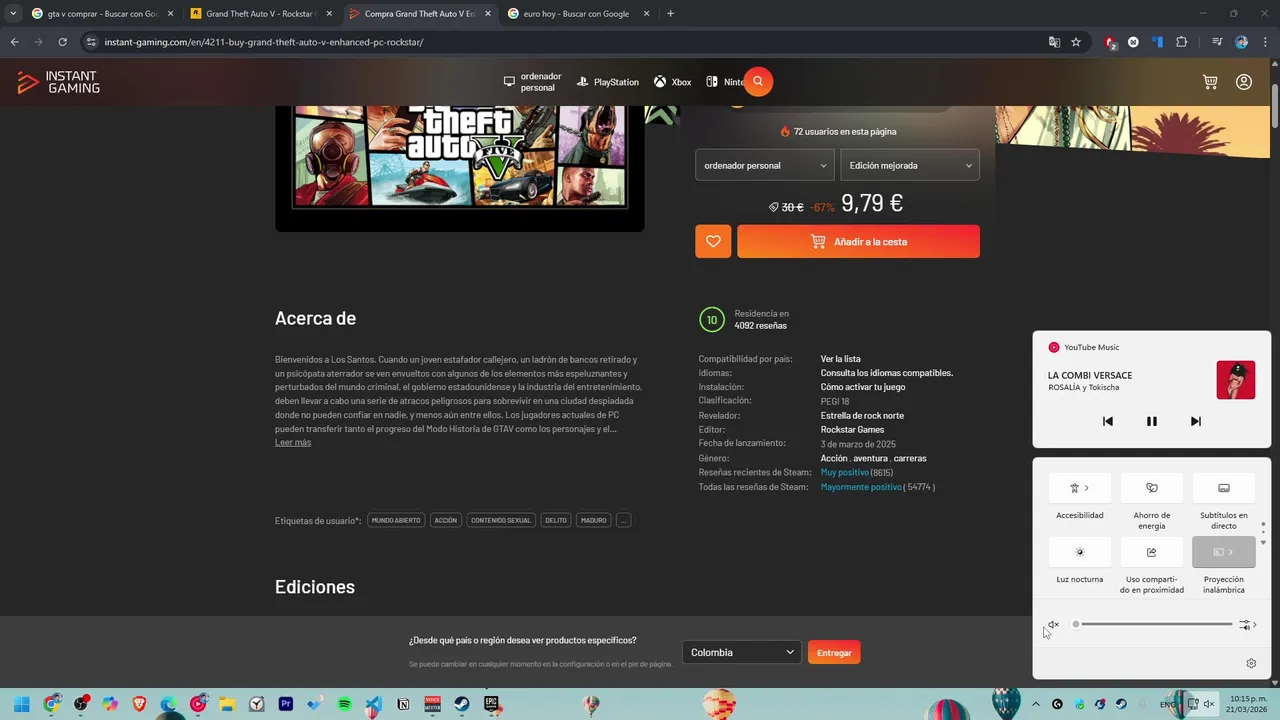
Task: Open the 'ordenador personal' platform dropdown
Action: coord(765,165)
